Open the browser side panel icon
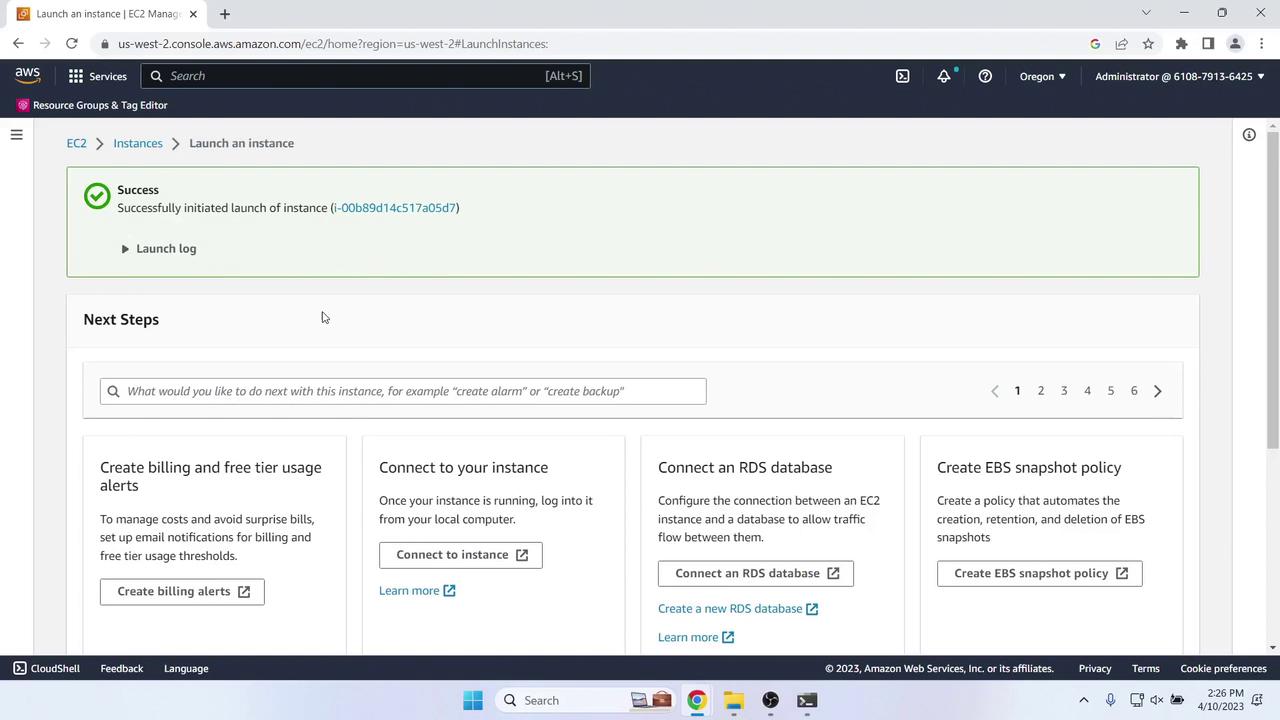This screenshot has width=1280, height=720. tap(1208, 44)
